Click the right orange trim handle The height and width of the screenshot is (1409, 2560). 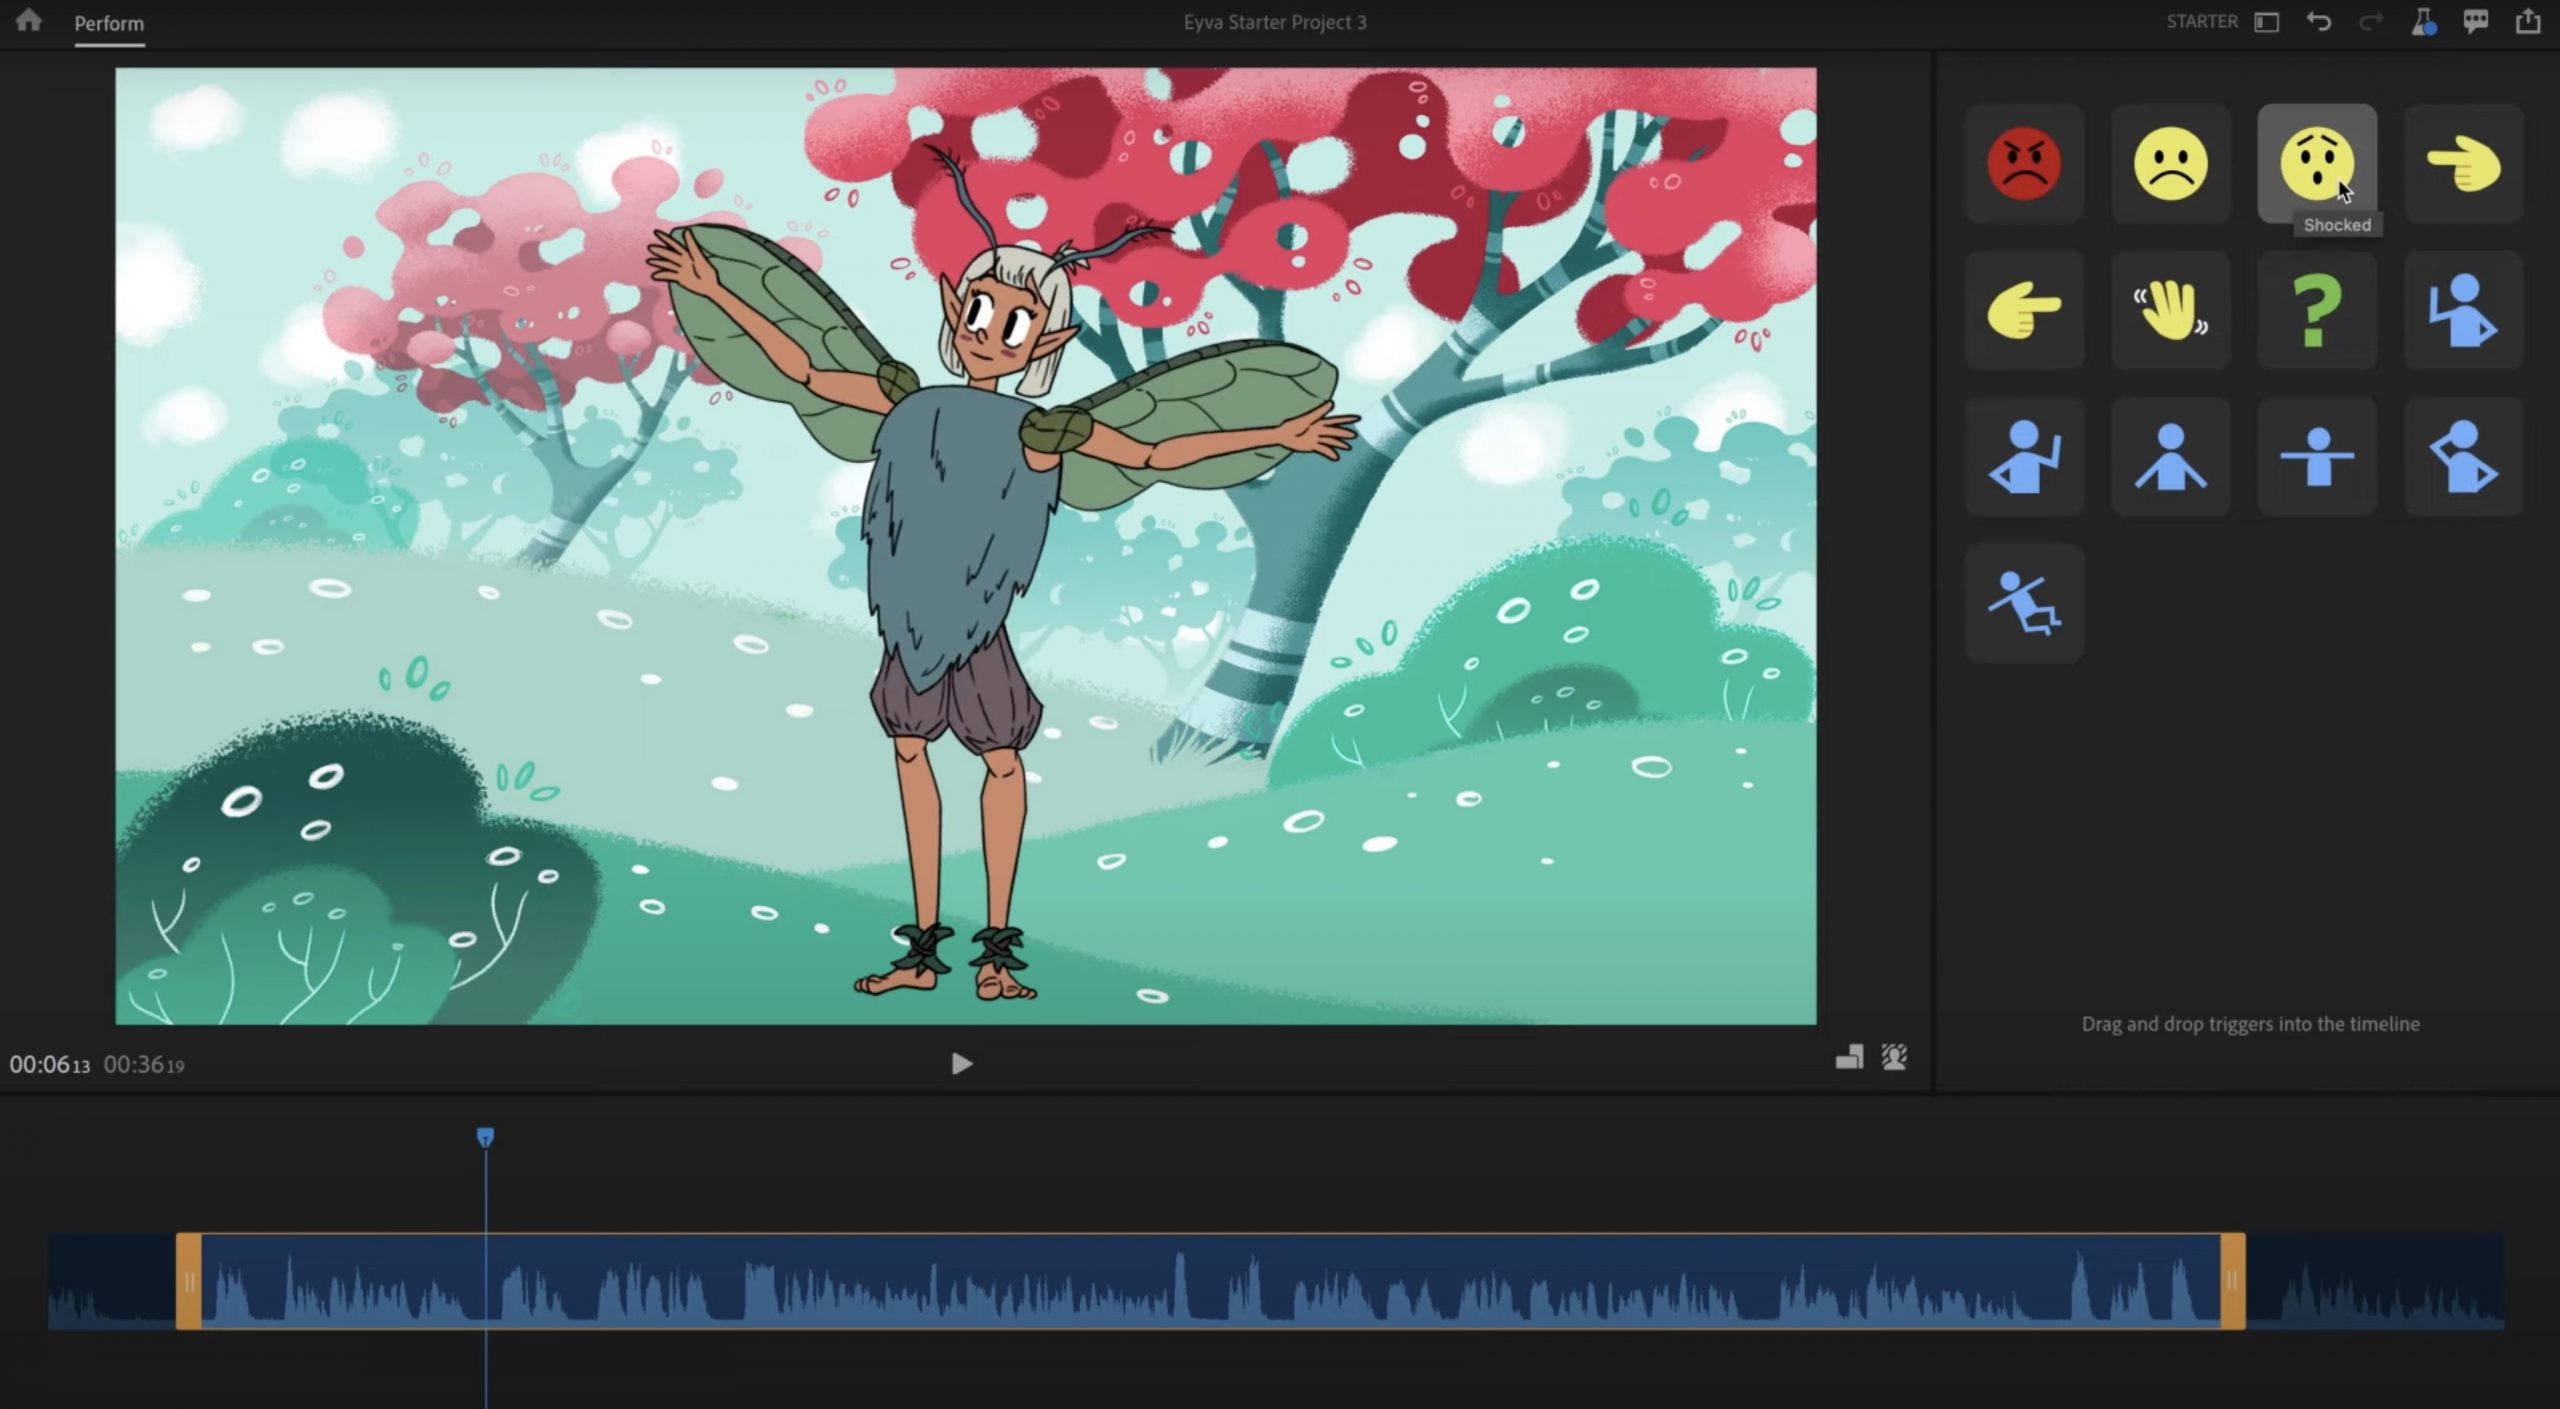[x=2232, y=1281]
